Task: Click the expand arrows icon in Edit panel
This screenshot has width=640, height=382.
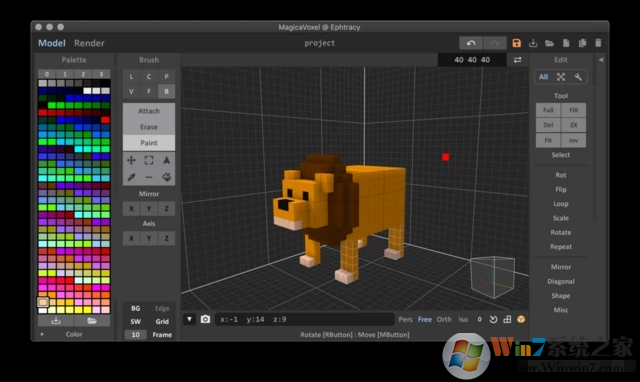Action: 561,77
